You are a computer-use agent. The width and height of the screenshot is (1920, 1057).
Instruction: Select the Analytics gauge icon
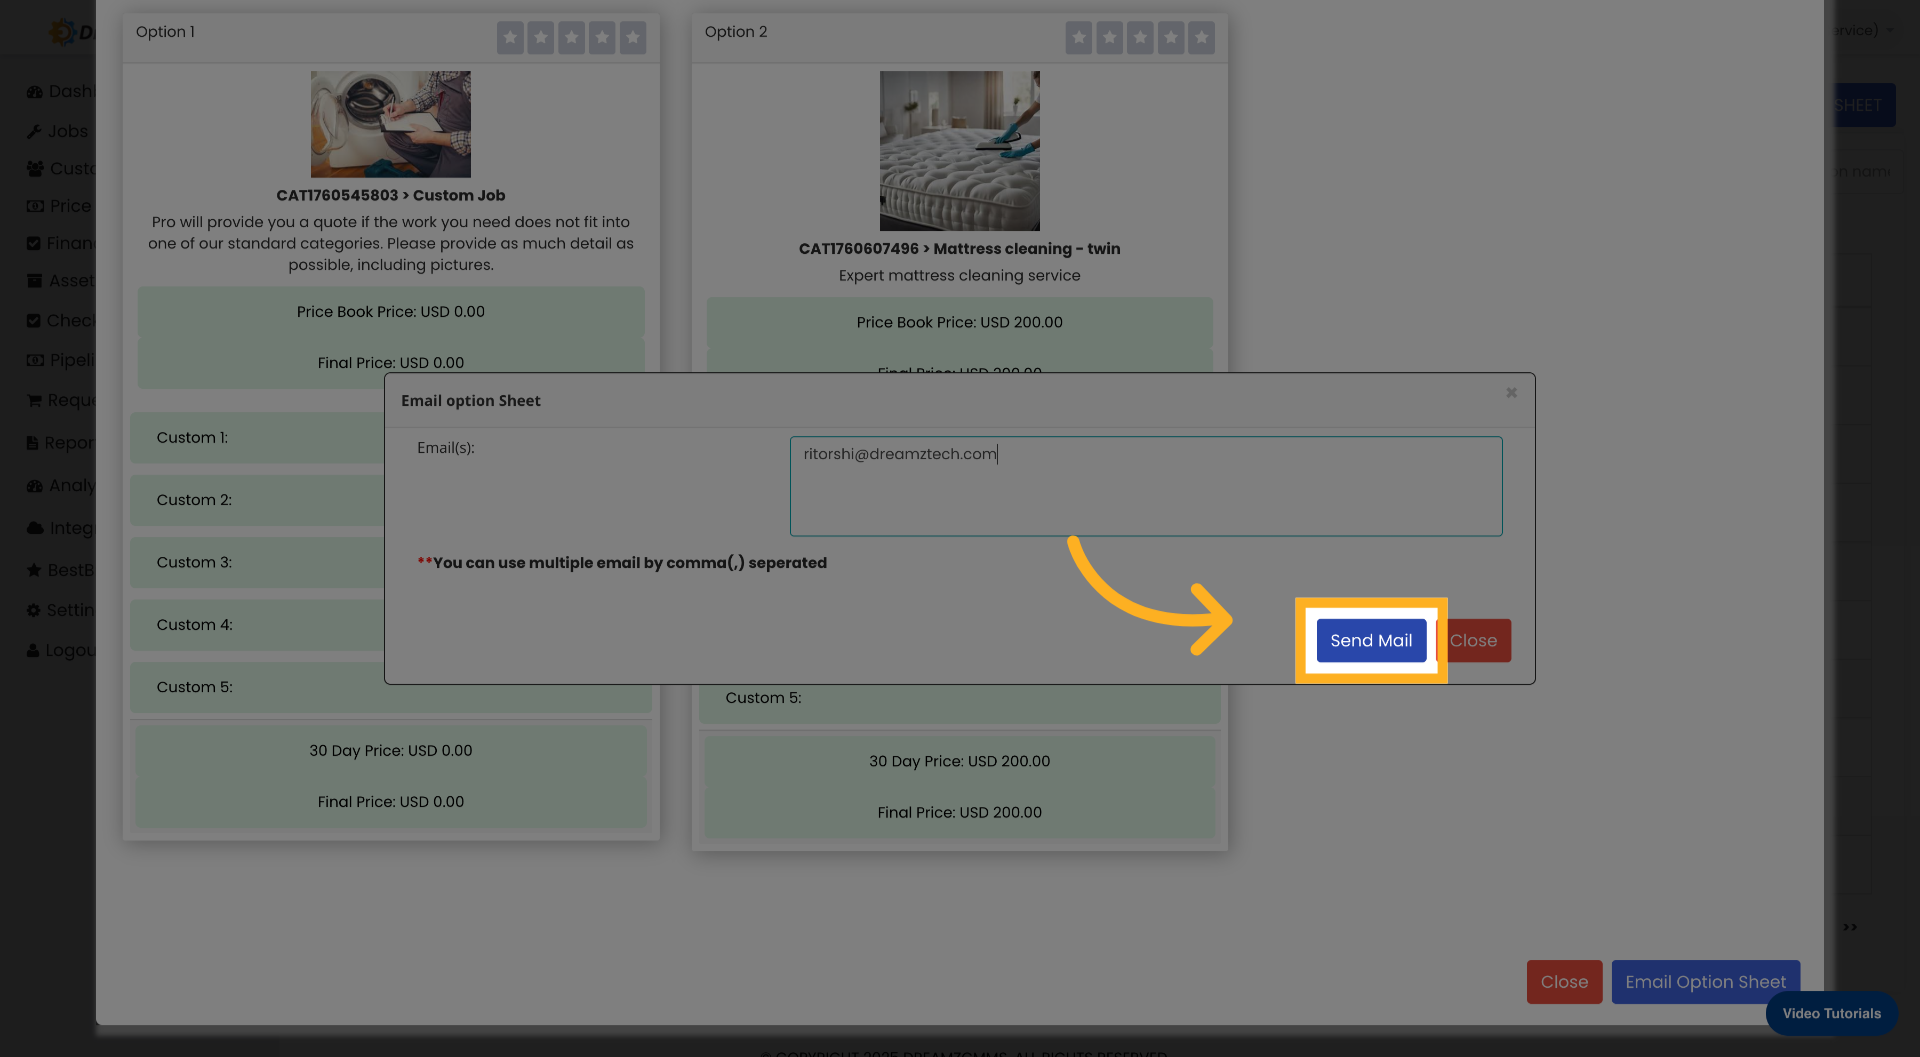coord(35,485)
